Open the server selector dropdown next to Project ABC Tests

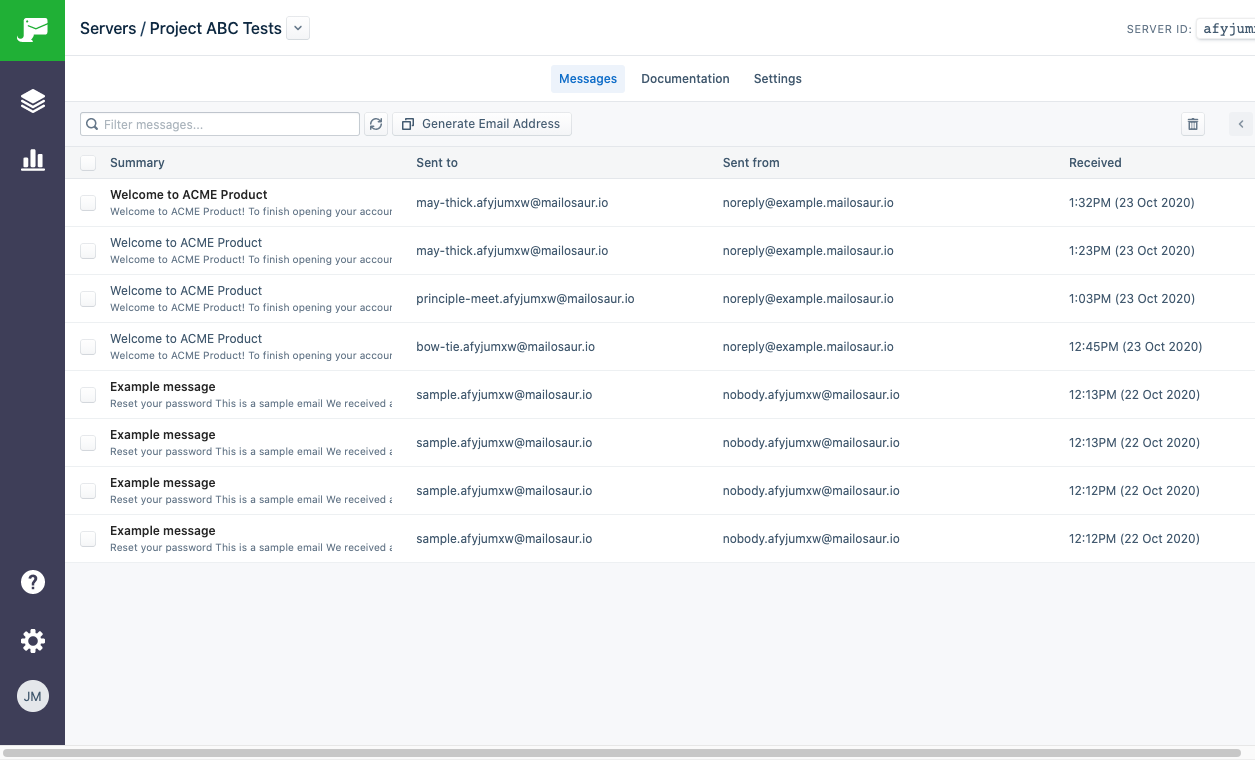pos(298,29)
